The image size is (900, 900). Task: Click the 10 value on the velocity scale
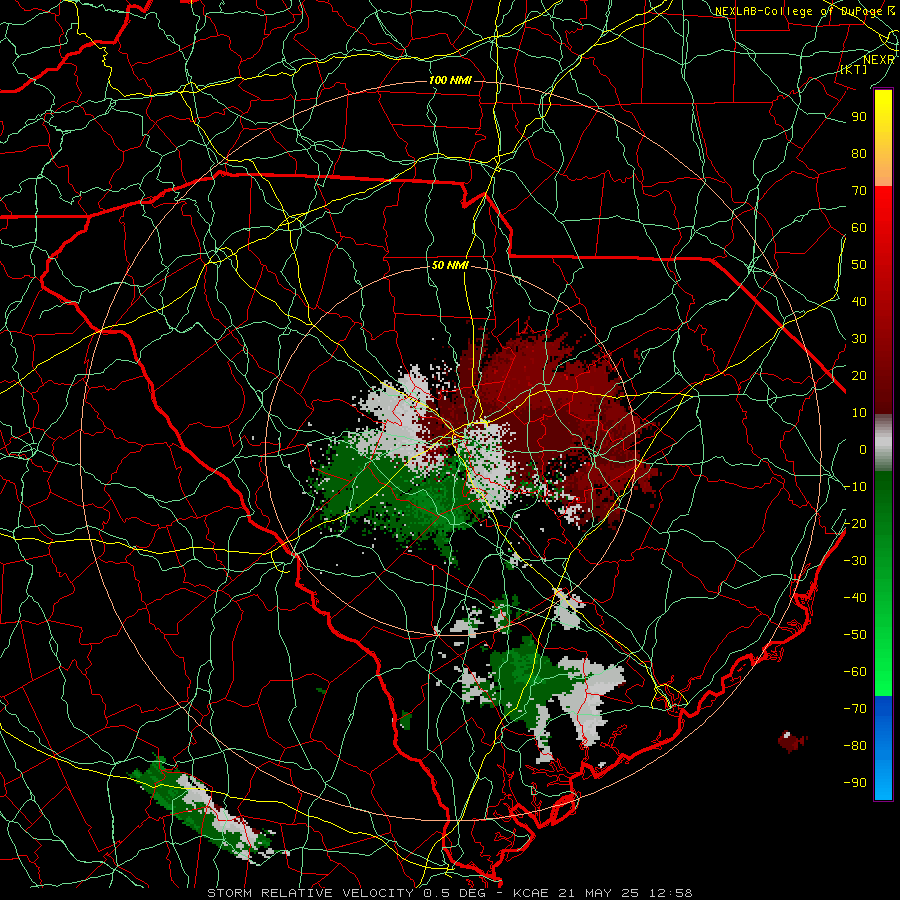pos(859,413)
